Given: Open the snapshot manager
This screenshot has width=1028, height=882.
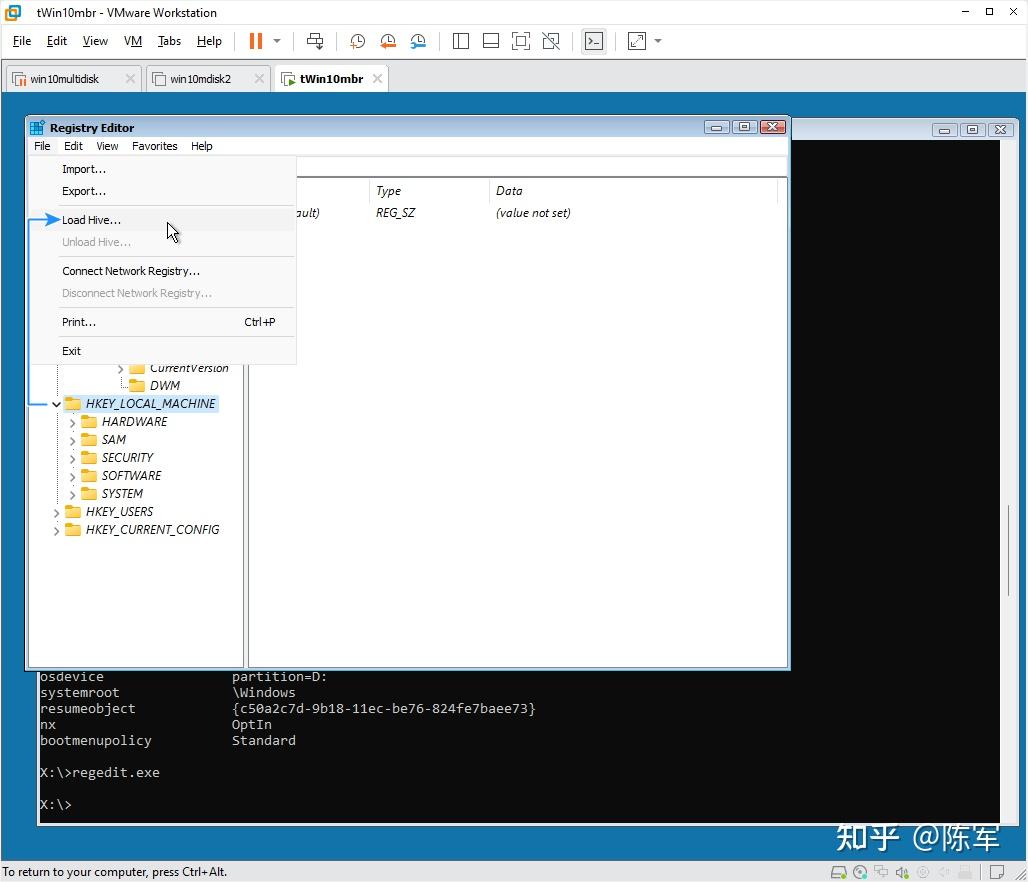Looking at the screenshot, I should tap(417, 41).
